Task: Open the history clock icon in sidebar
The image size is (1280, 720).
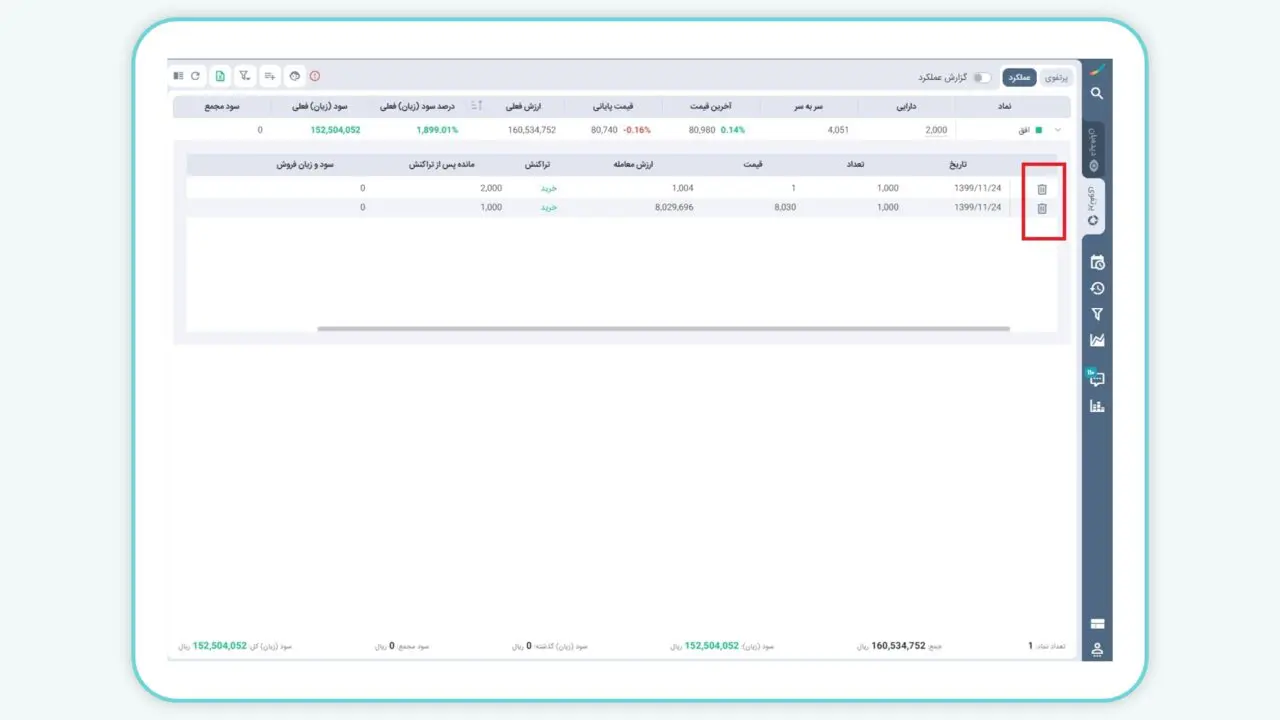Action: (x=1097, y=289)
